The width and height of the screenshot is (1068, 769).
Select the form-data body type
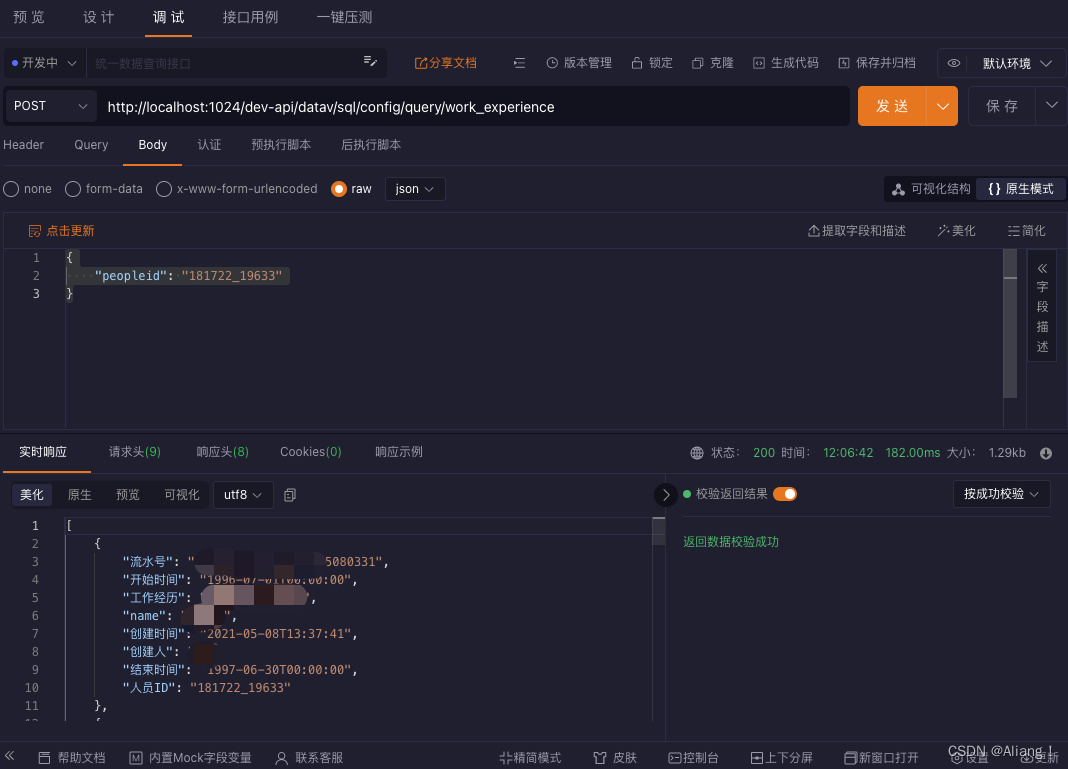click(72, 189)
